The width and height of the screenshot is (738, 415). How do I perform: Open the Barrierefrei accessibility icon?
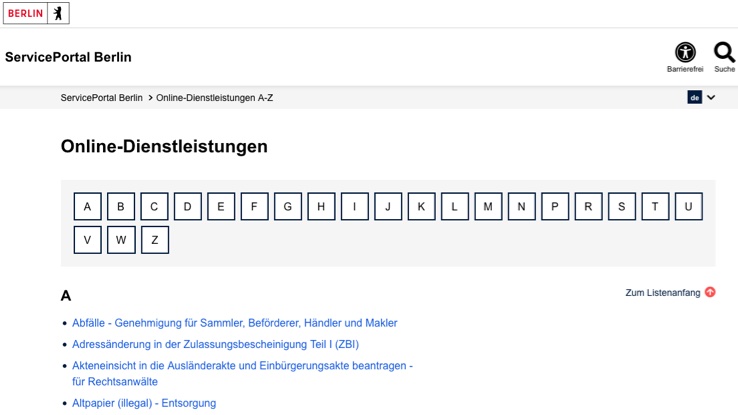click(x=685, y=52)
